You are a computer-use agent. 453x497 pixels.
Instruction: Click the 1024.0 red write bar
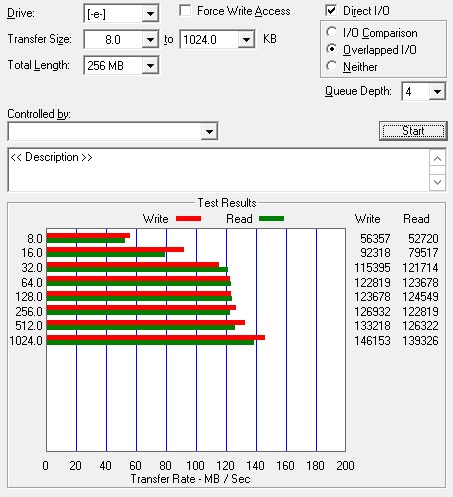pos(156,337)
